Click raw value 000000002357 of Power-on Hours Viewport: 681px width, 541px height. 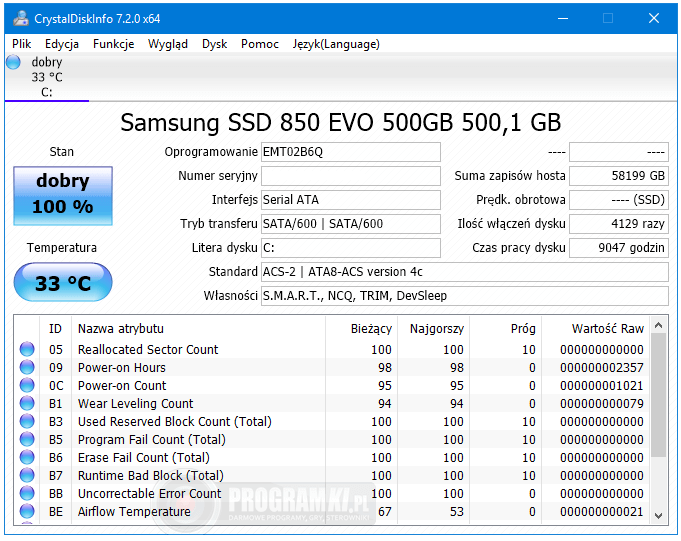[x=602, y=368]
